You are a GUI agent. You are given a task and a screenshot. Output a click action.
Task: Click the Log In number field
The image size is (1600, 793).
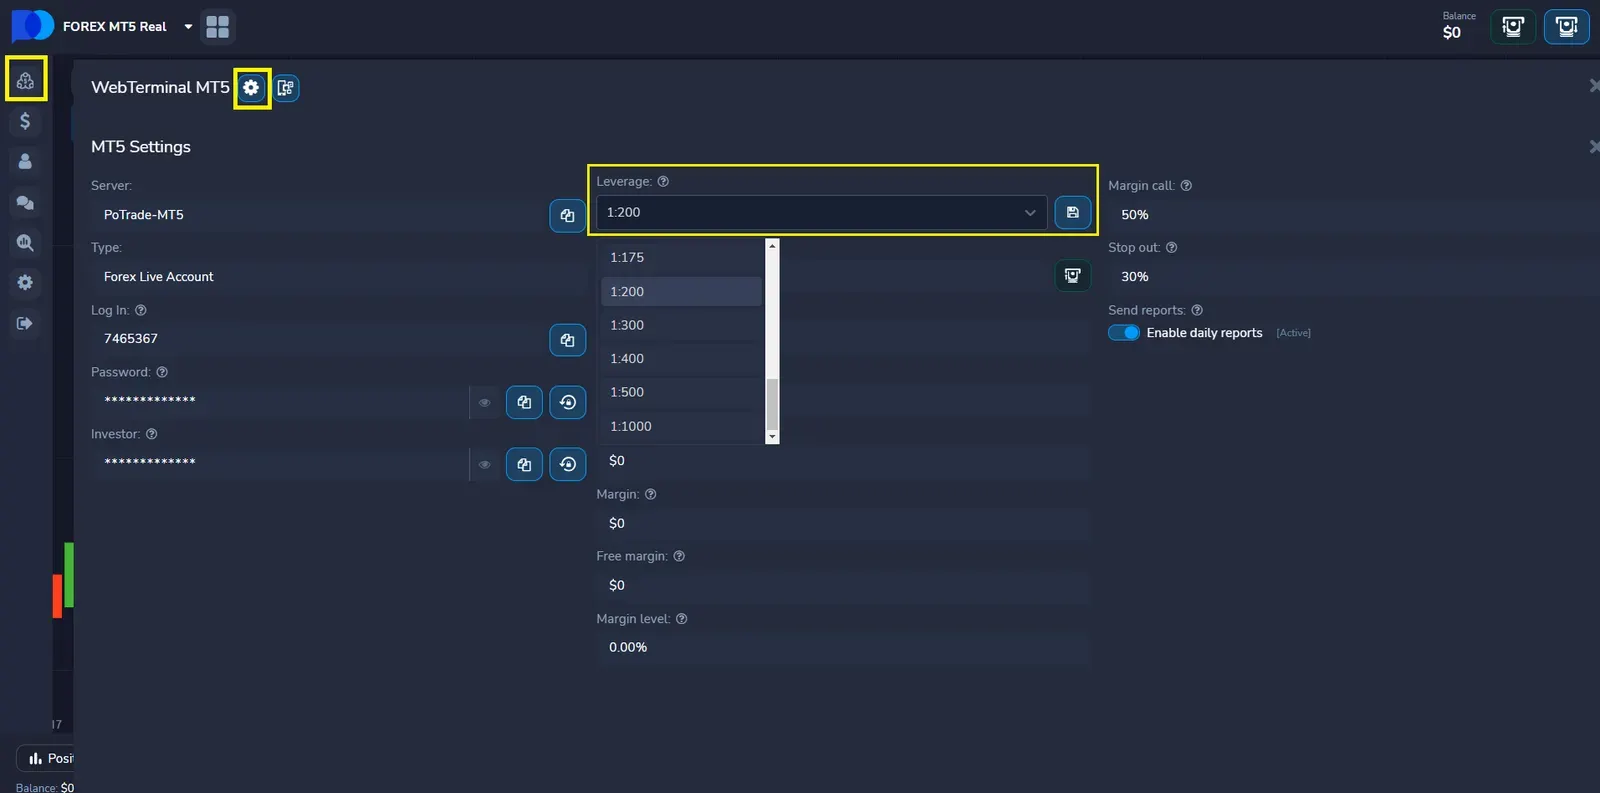(320, 339)
